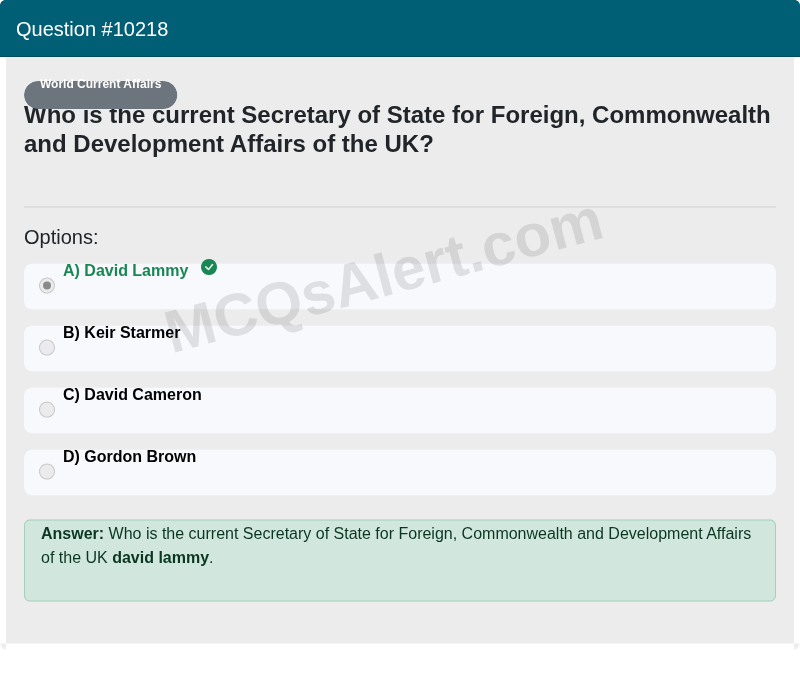Screen dimensions: 800x674
Task: Click the "B) Keir Starmer" option label
Action: [x=121, y=332]
